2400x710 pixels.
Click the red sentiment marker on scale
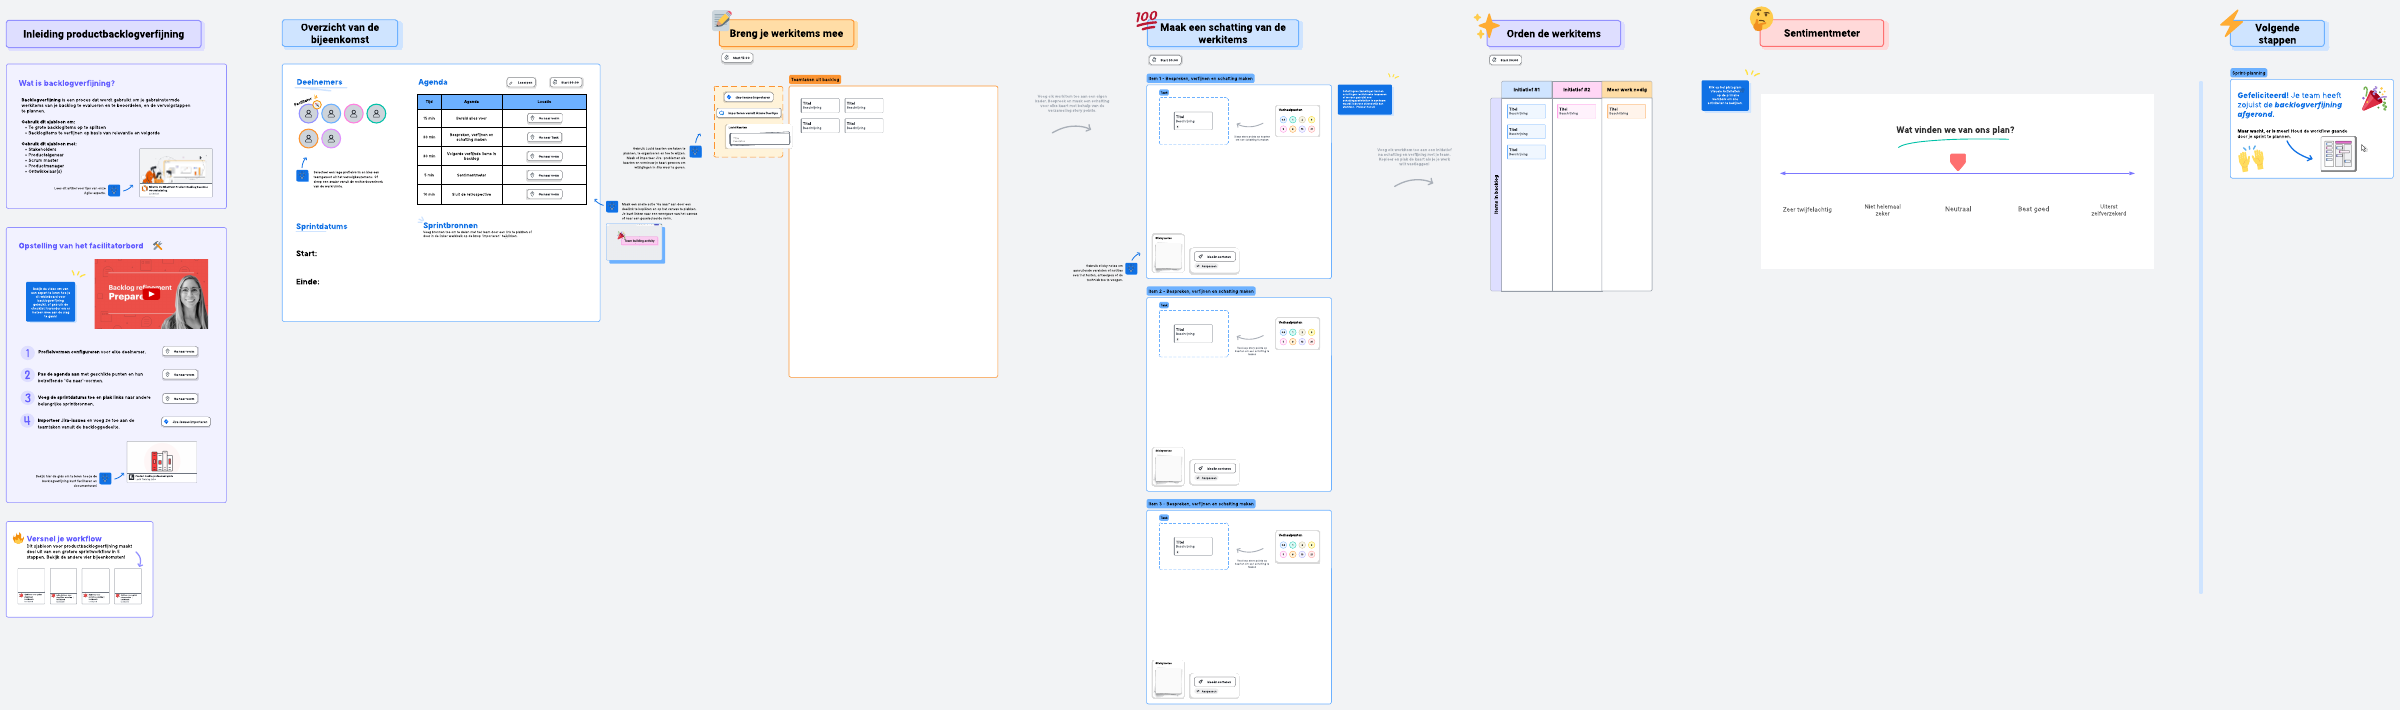coord(1958,162)
